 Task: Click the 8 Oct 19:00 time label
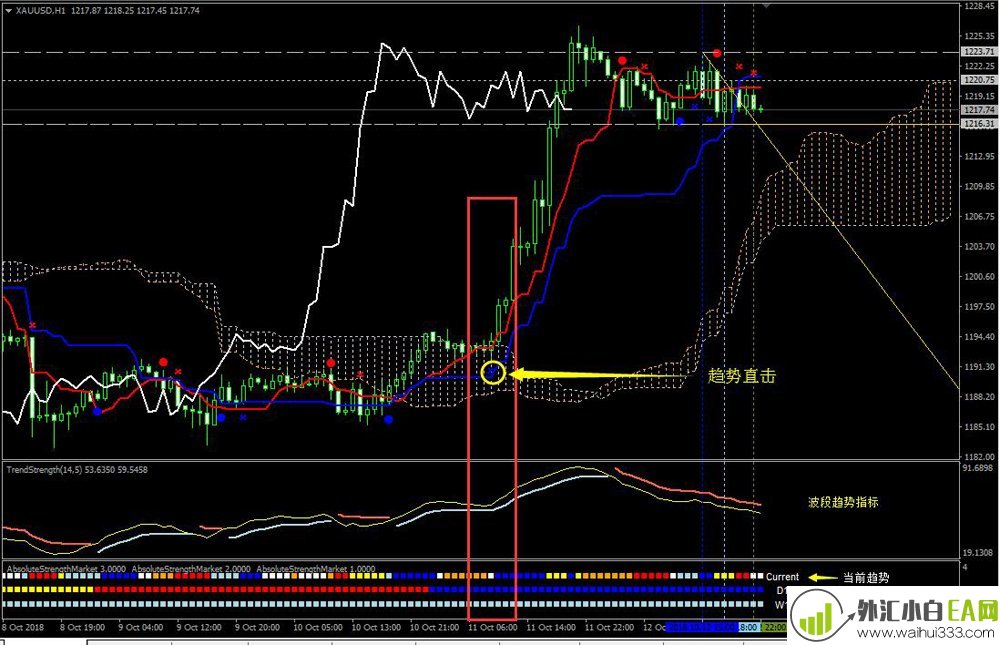click(82, 627)
